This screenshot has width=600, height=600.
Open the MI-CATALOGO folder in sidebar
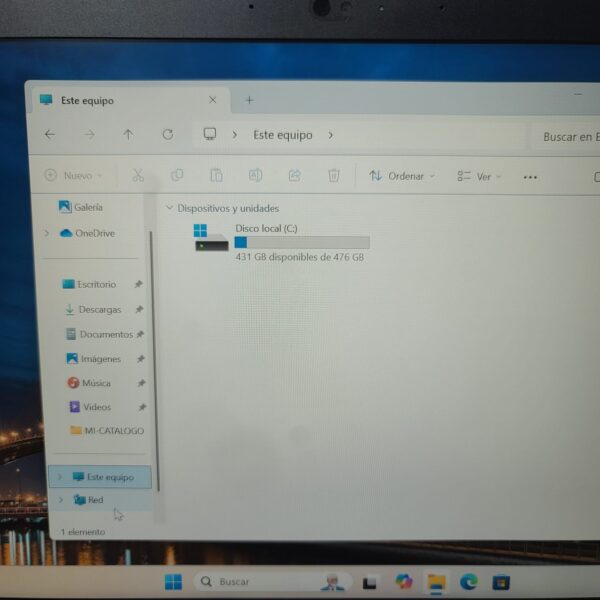tap(107, 430)
